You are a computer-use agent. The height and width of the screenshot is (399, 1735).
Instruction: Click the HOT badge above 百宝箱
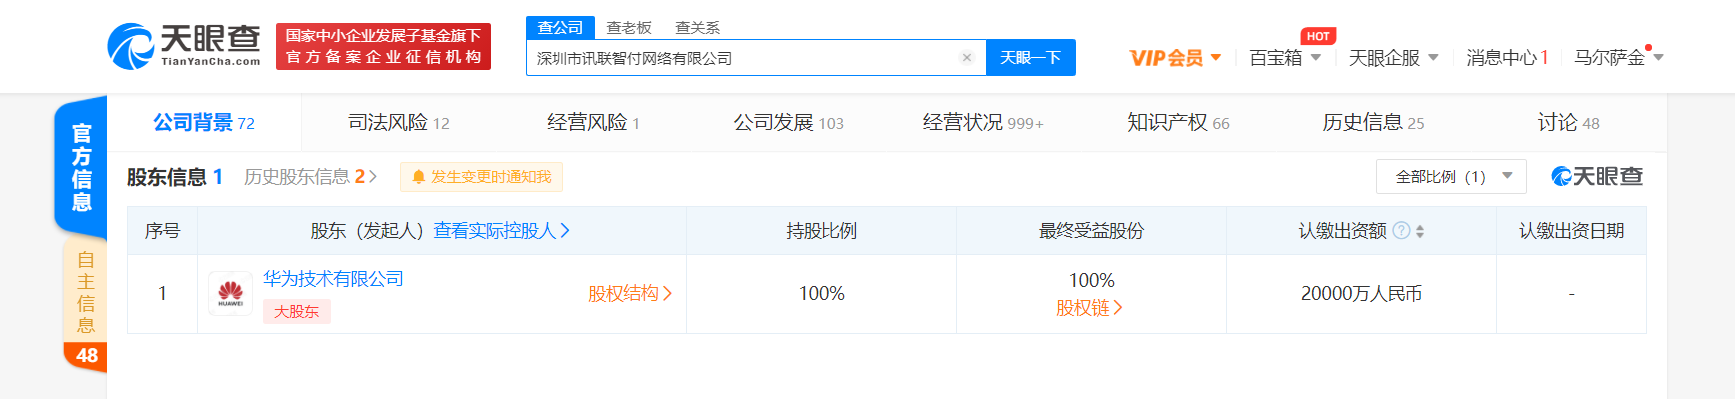pos(1318,36)
